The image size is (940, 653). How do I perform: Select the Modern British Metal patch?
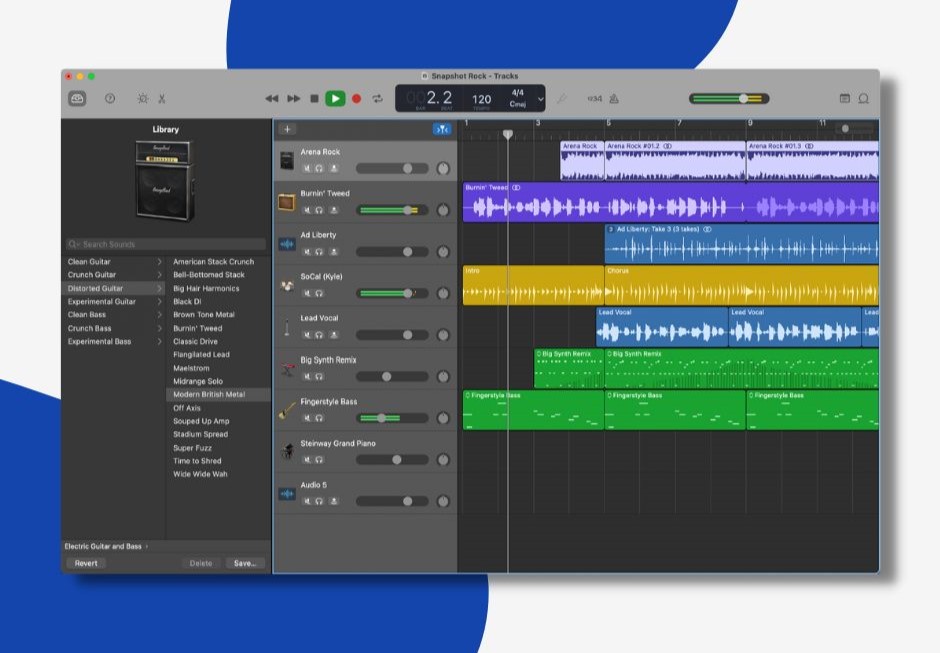(208, 395)
